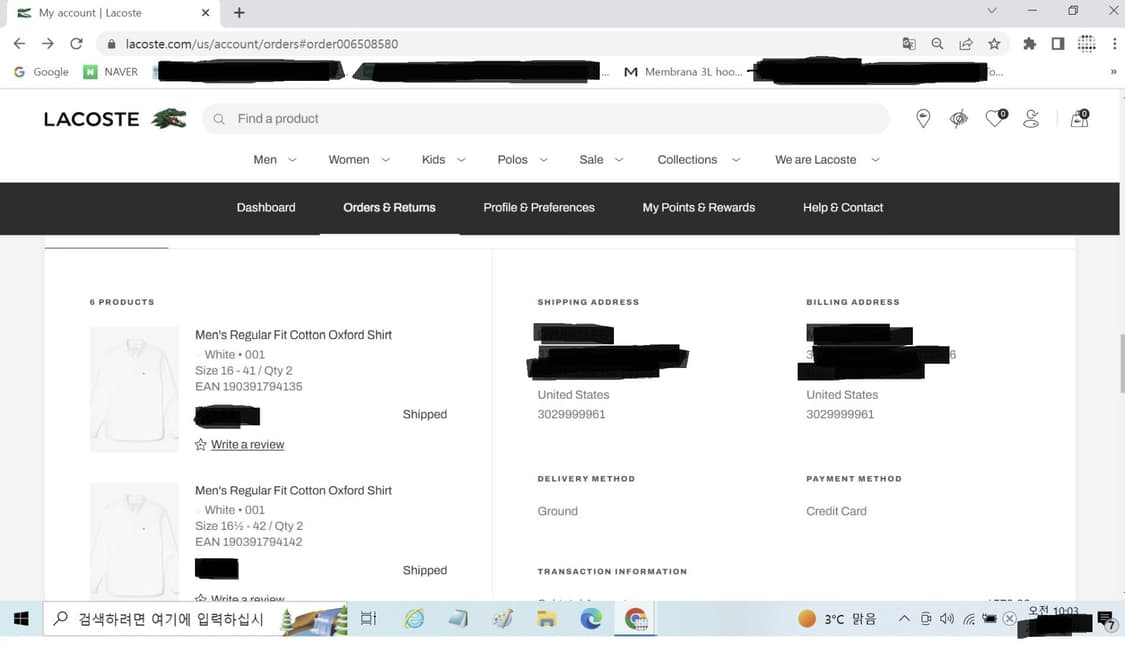Open the shopping bag icon
Viewport: 1125px width, 664px height.
point(1080,118)
